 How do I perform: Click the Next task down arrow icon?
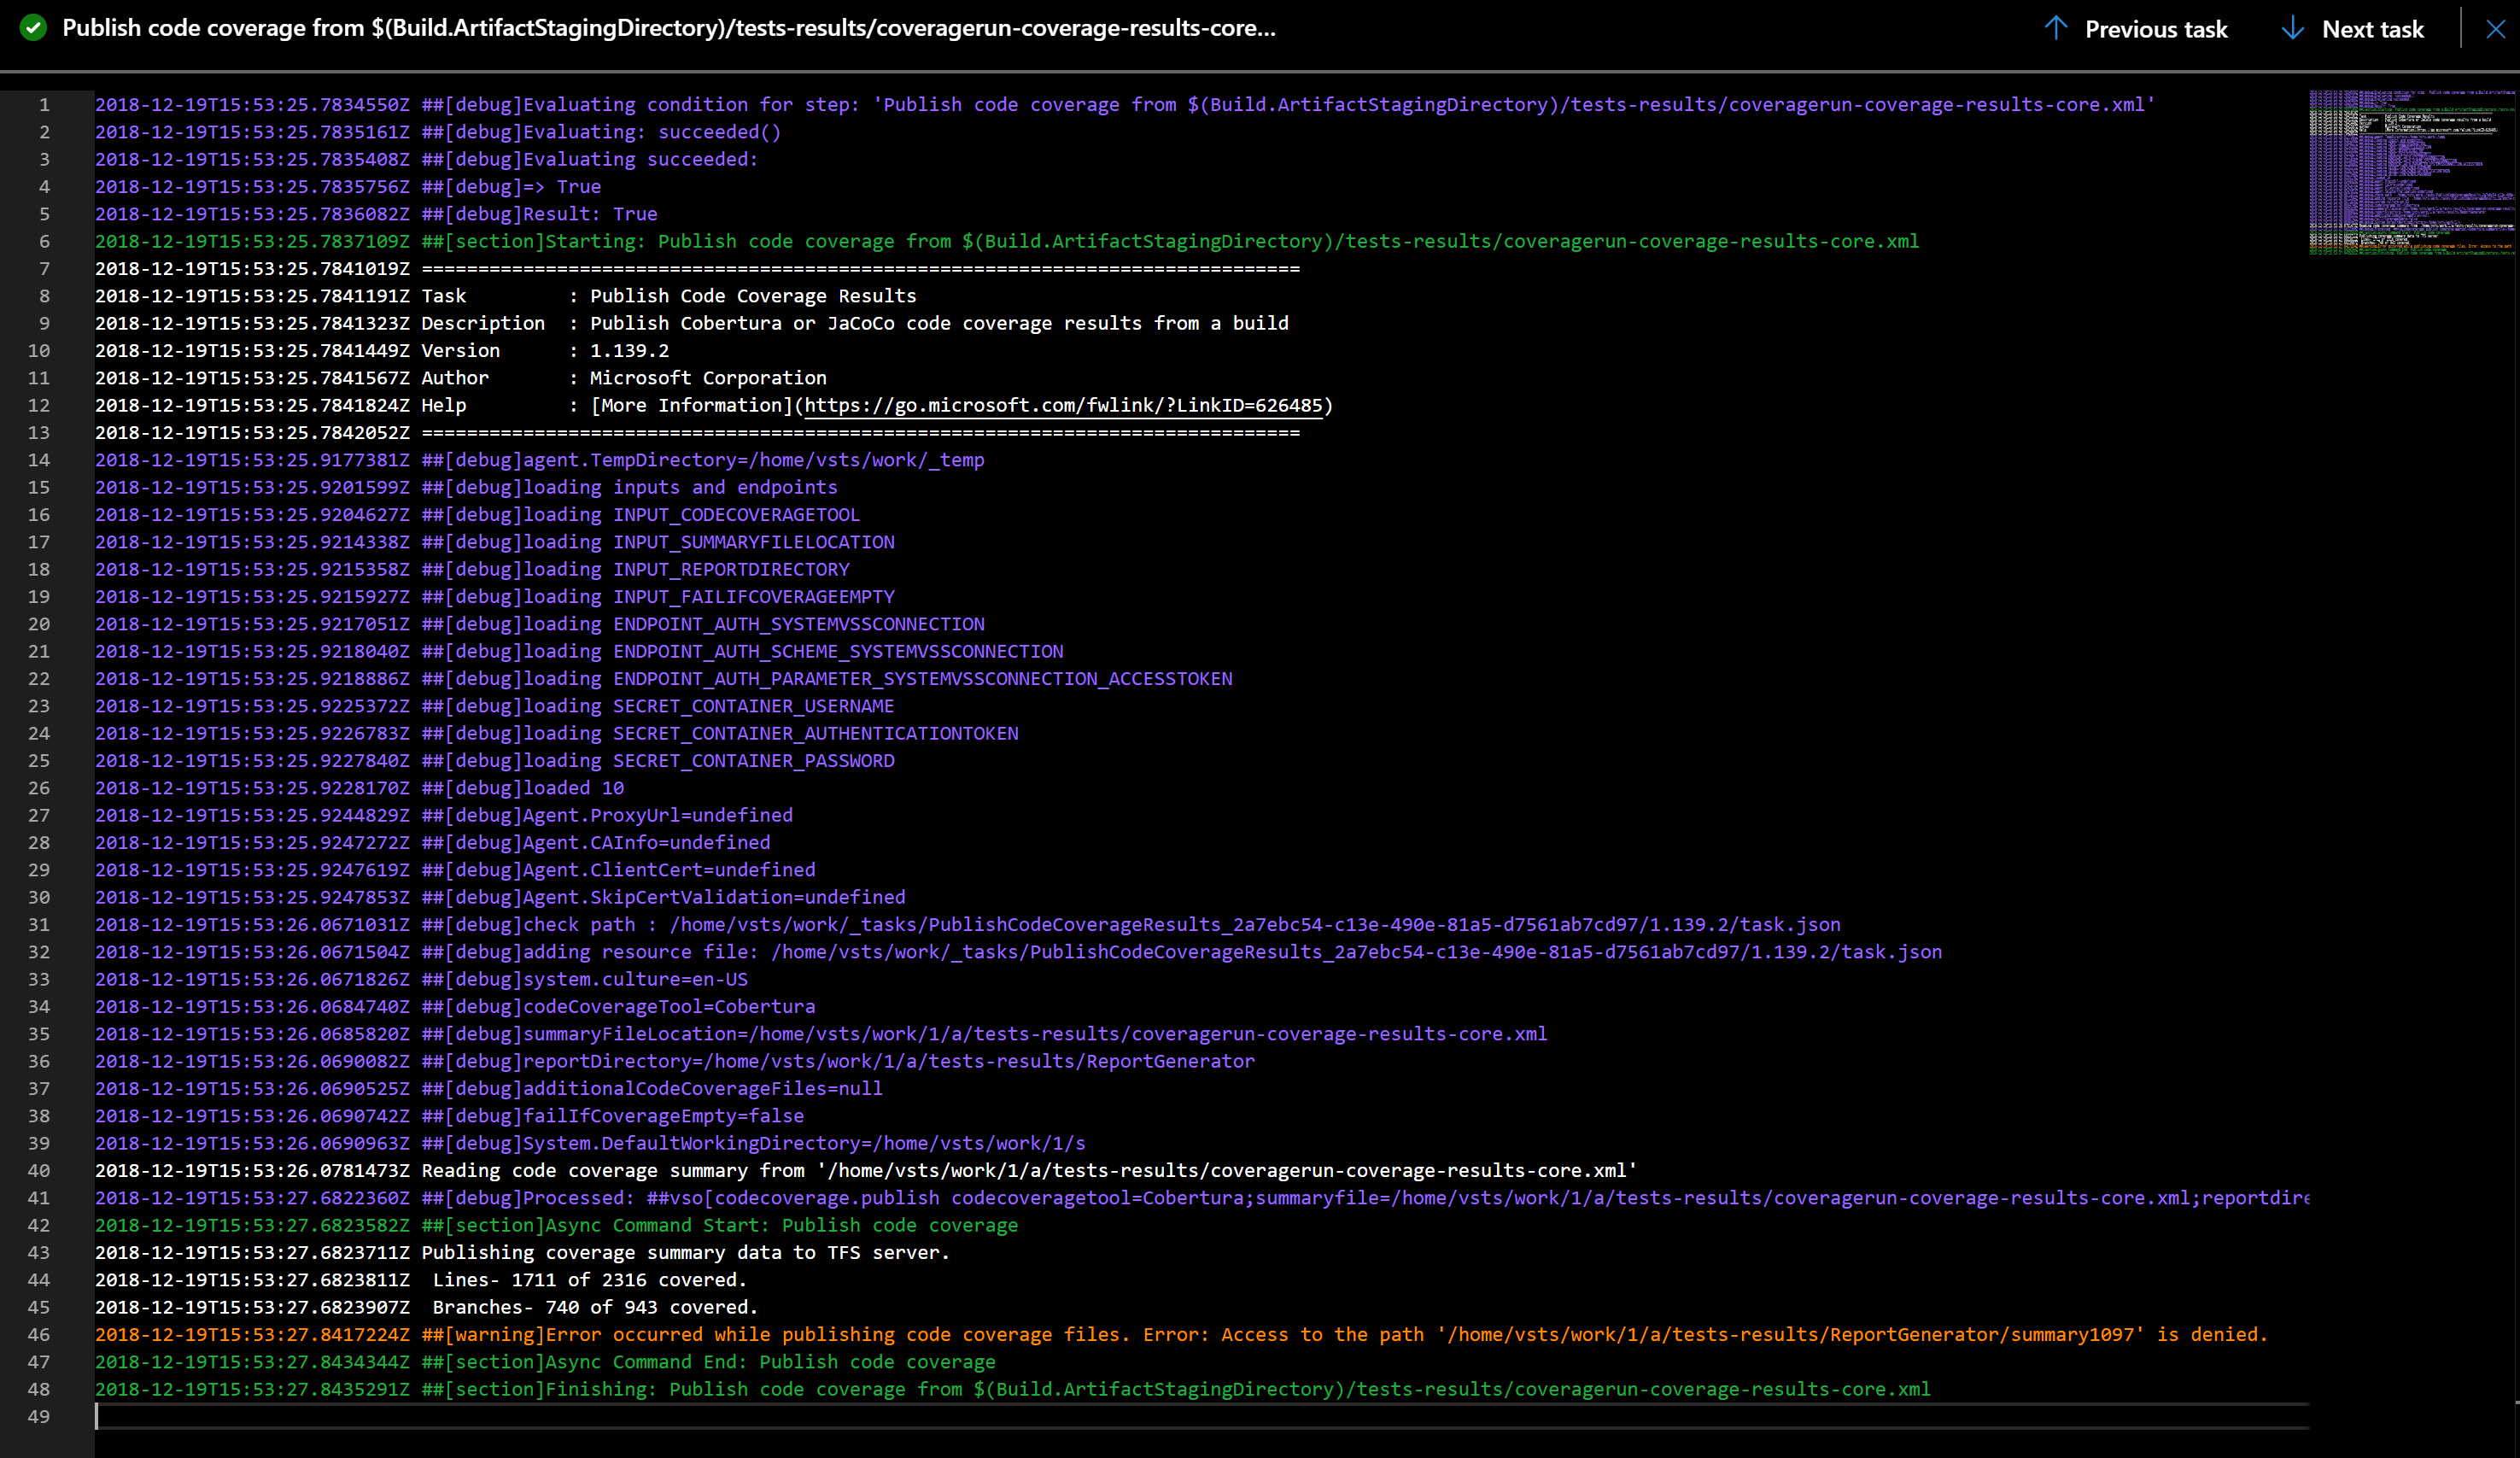[x=2291, y=28]
